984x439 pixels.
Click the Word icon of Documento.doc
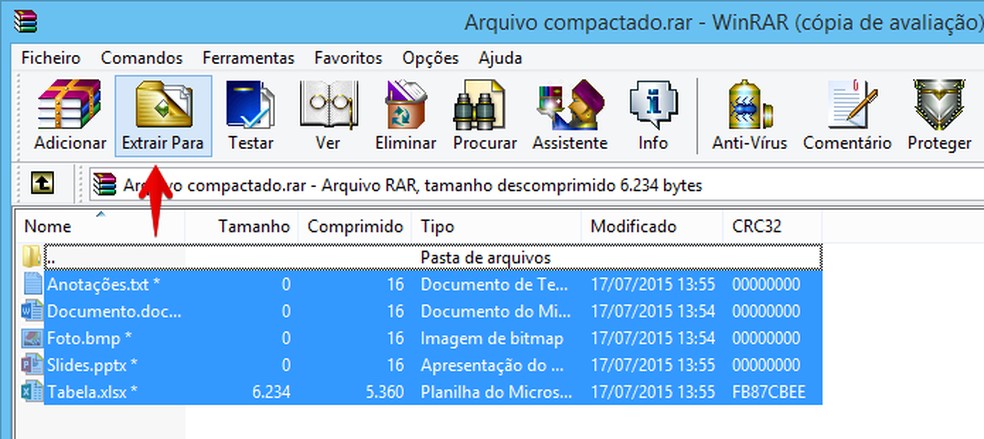tap(32, 311)
